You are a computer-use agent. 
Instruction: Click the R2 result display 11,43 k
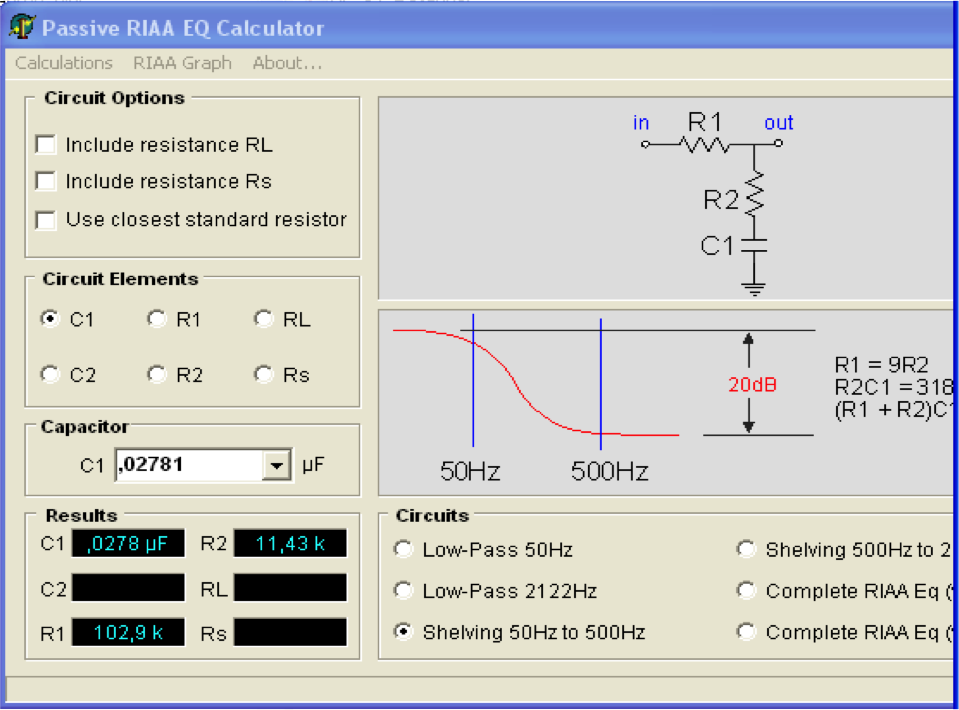290,543
